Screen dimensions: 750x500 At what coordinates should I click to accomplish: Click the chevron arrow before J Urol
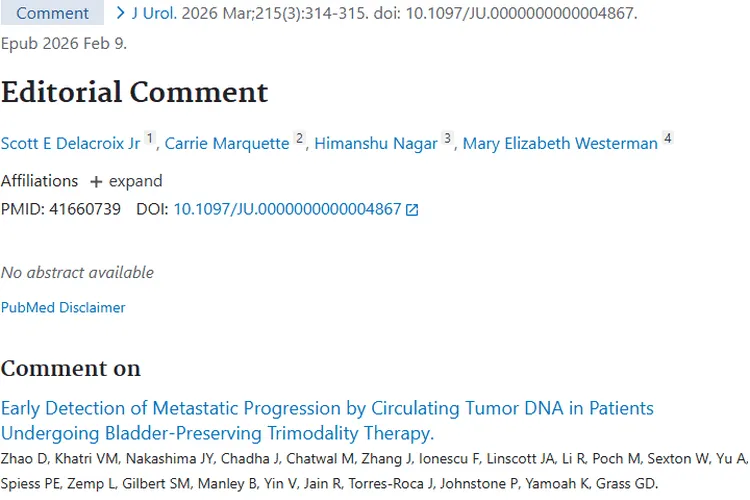point(121,14)
